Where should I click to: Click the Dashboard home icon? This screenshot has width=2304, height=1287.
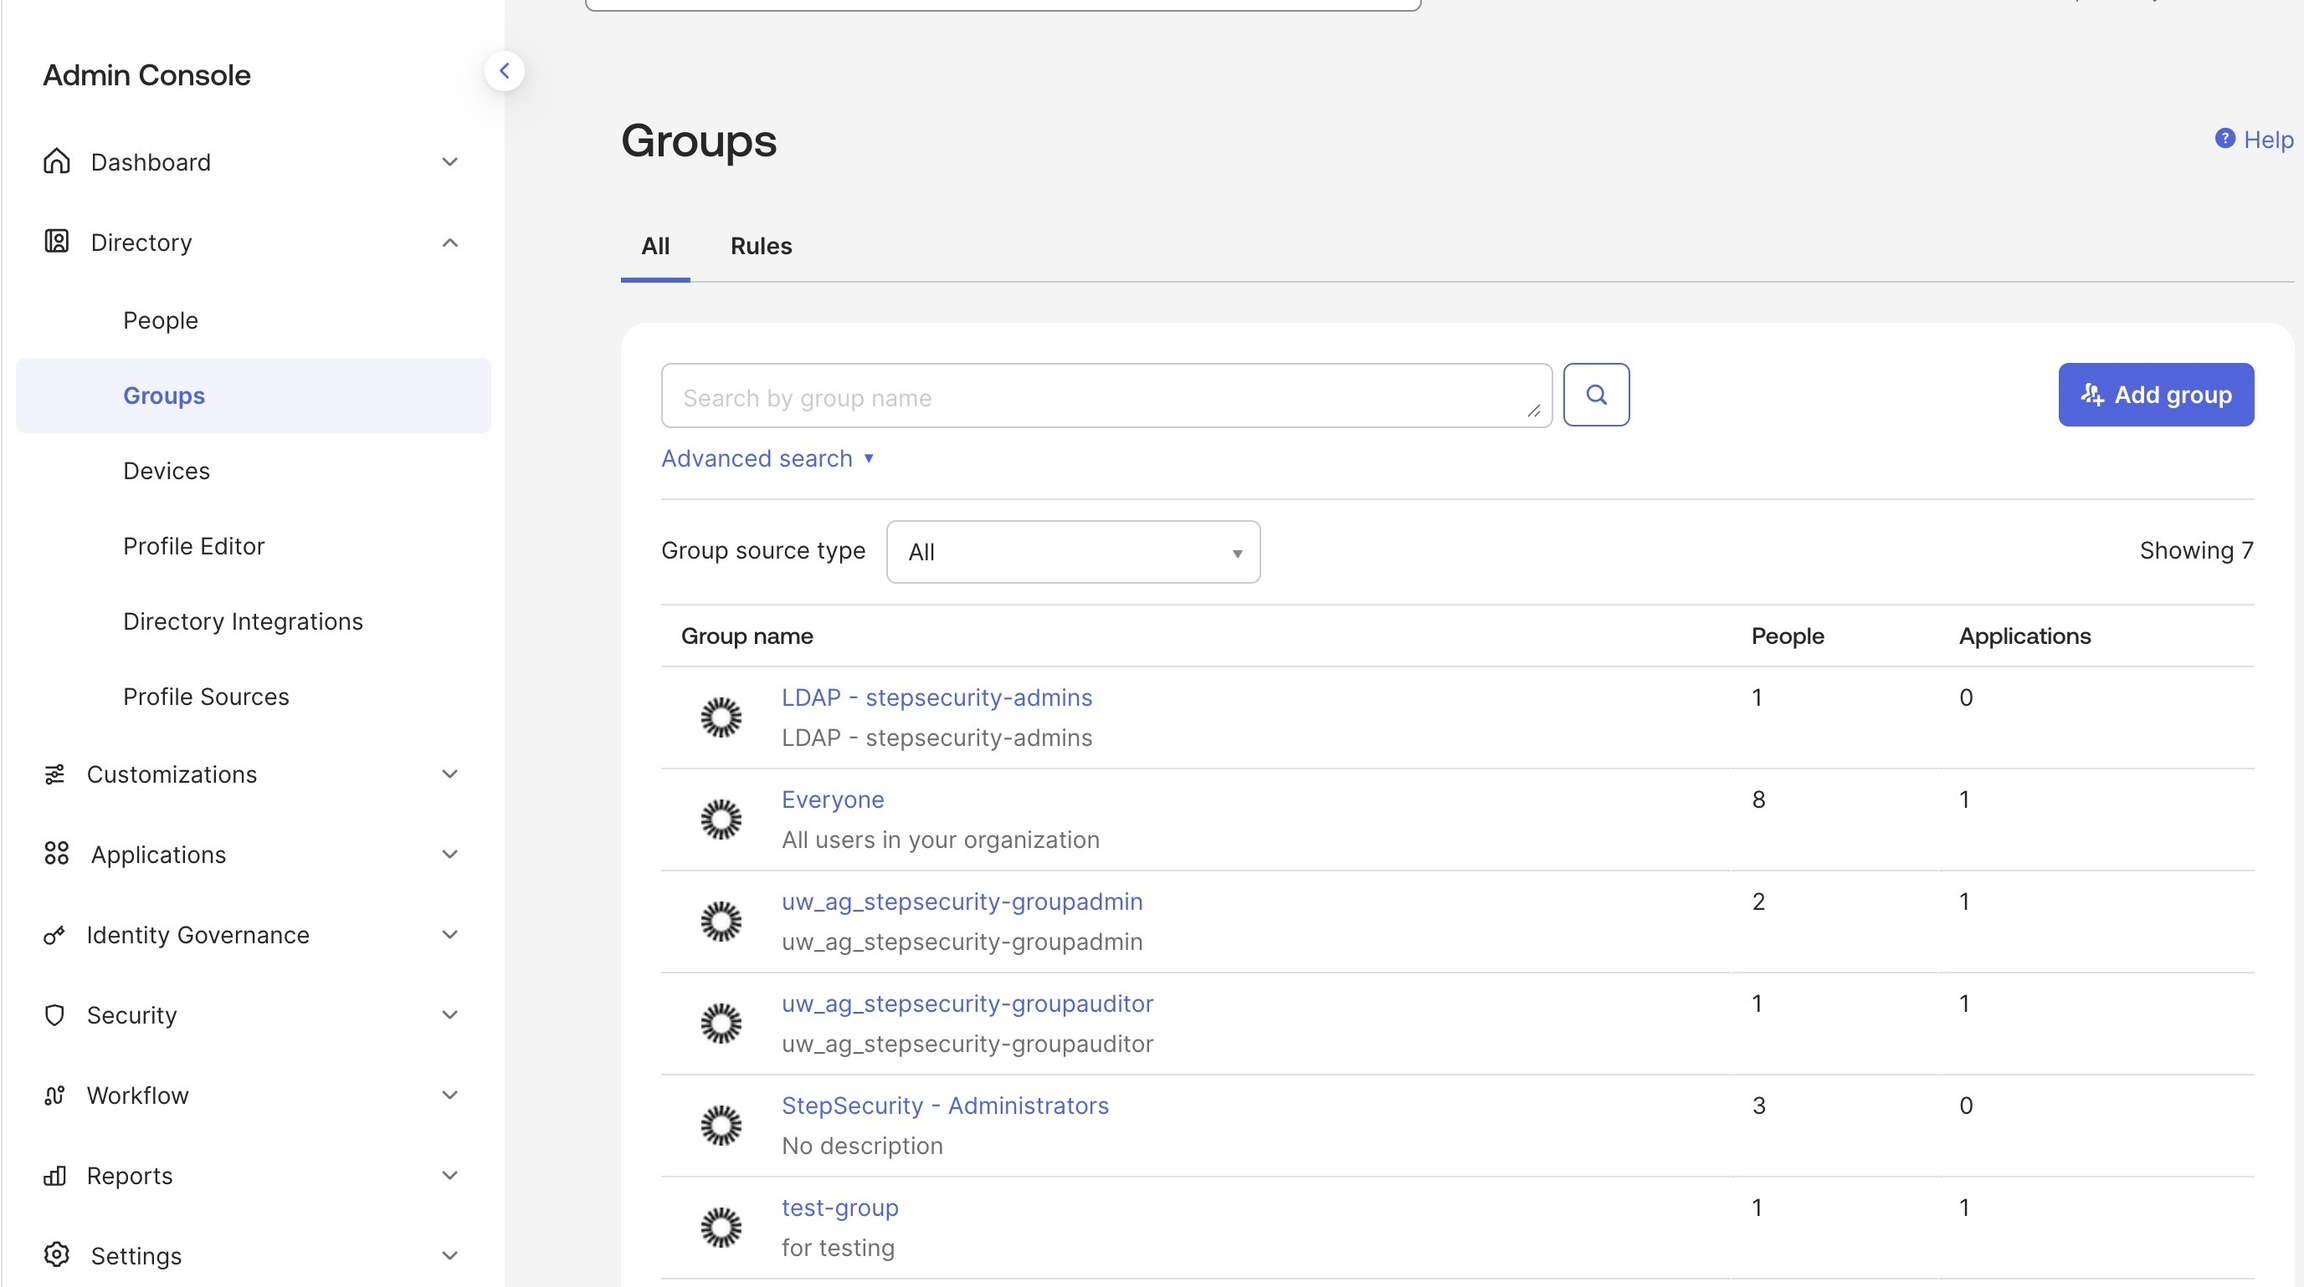click(57, 162)
